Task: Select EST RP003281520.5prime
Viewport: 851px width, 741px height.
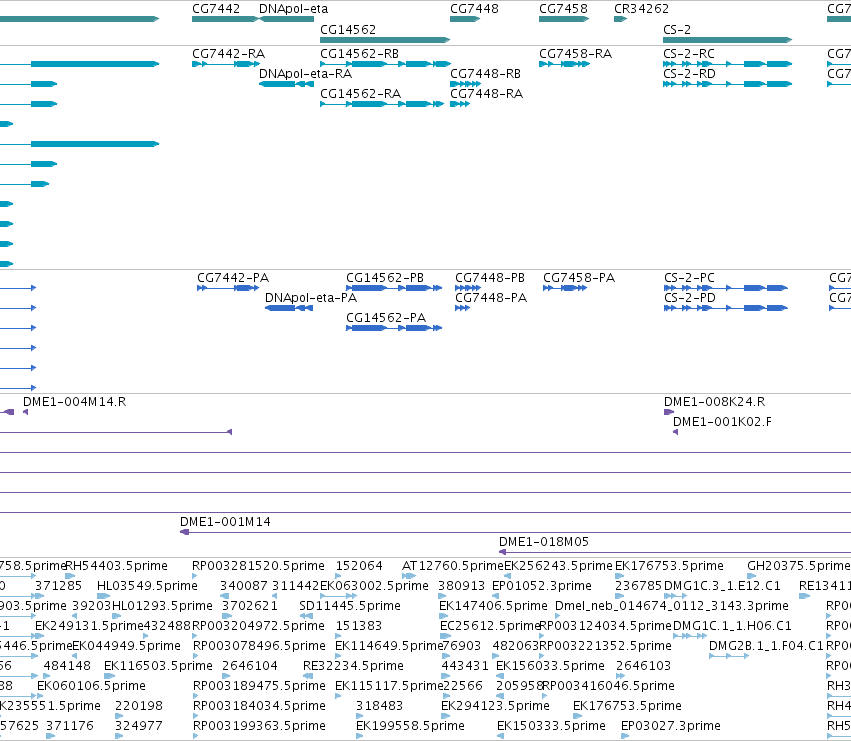Action: [x=258, y=566]
